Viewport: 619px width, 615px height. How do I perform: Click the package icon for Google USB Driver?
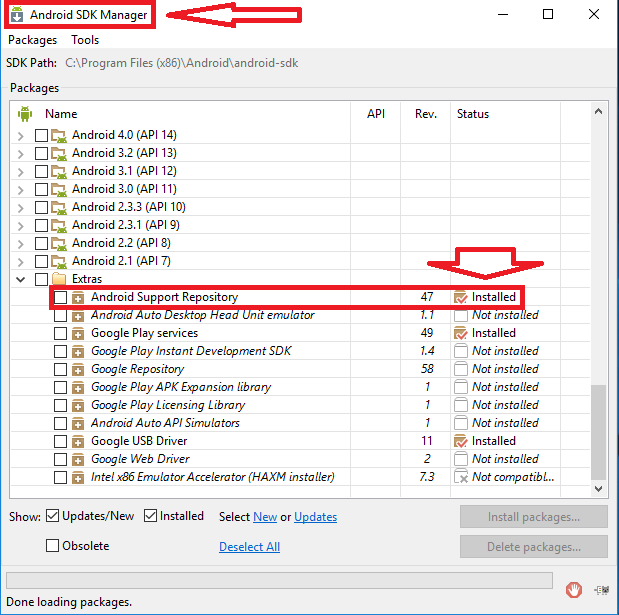click(x=78, y=441)
